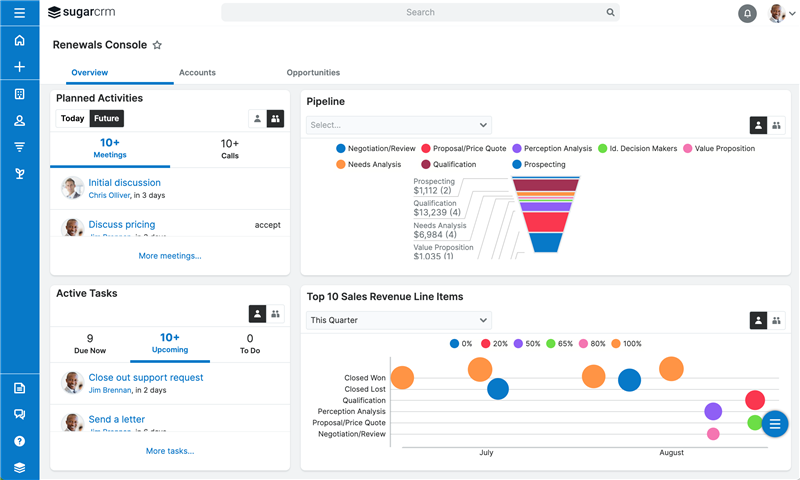Open the This Quarter dropdown
The height and width of the screenshot is (480, 800).
click(x=398, y=320)
